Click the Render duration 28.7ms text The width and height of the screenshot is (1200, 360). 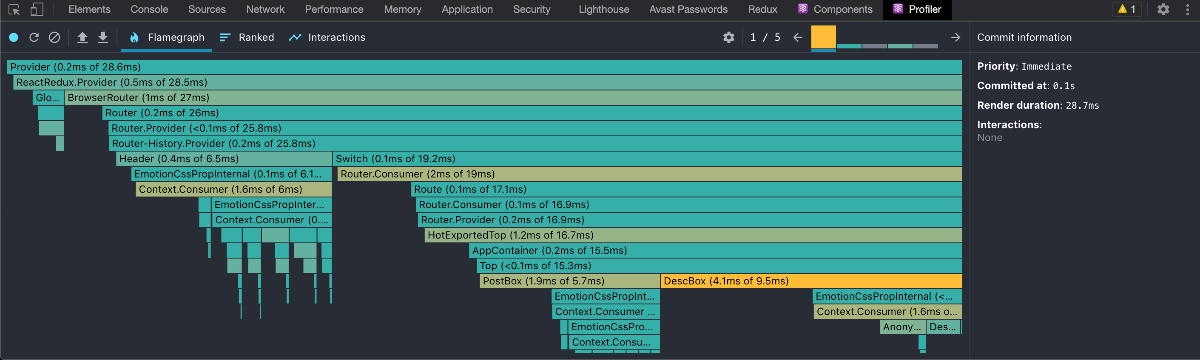point(1038,105)
